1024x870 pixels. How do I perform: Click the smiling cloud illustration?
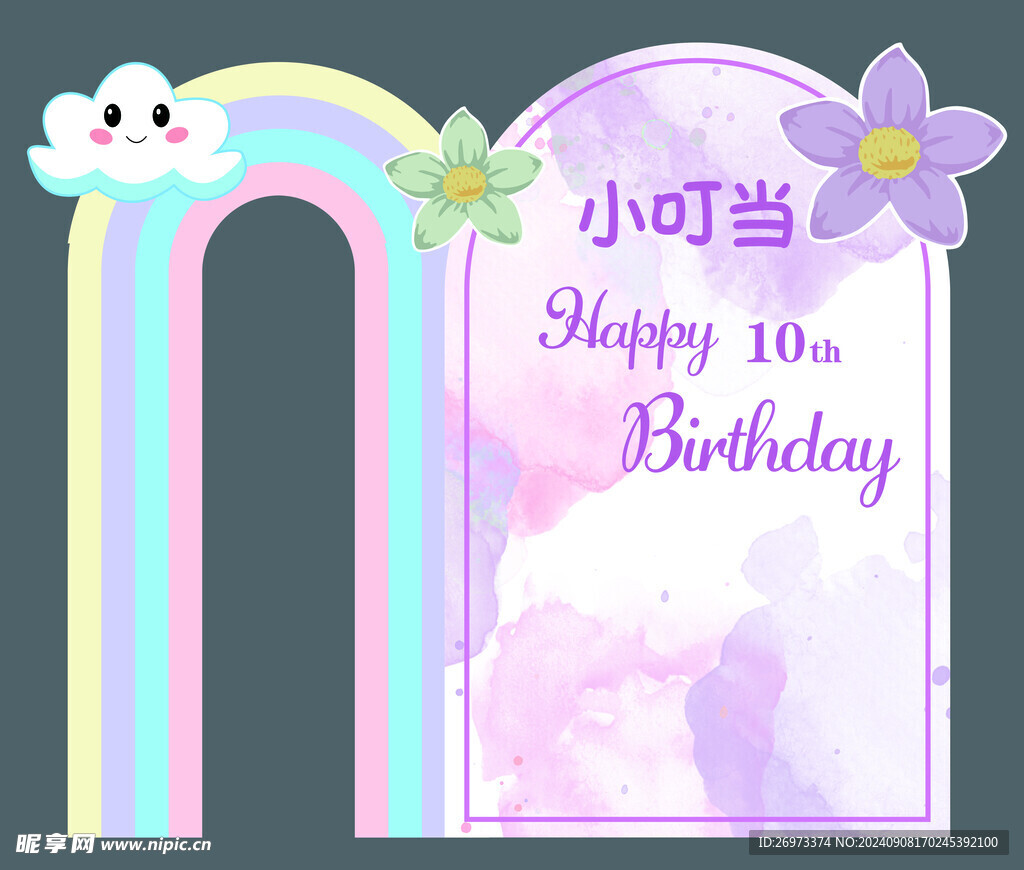(x=136, y=133)
